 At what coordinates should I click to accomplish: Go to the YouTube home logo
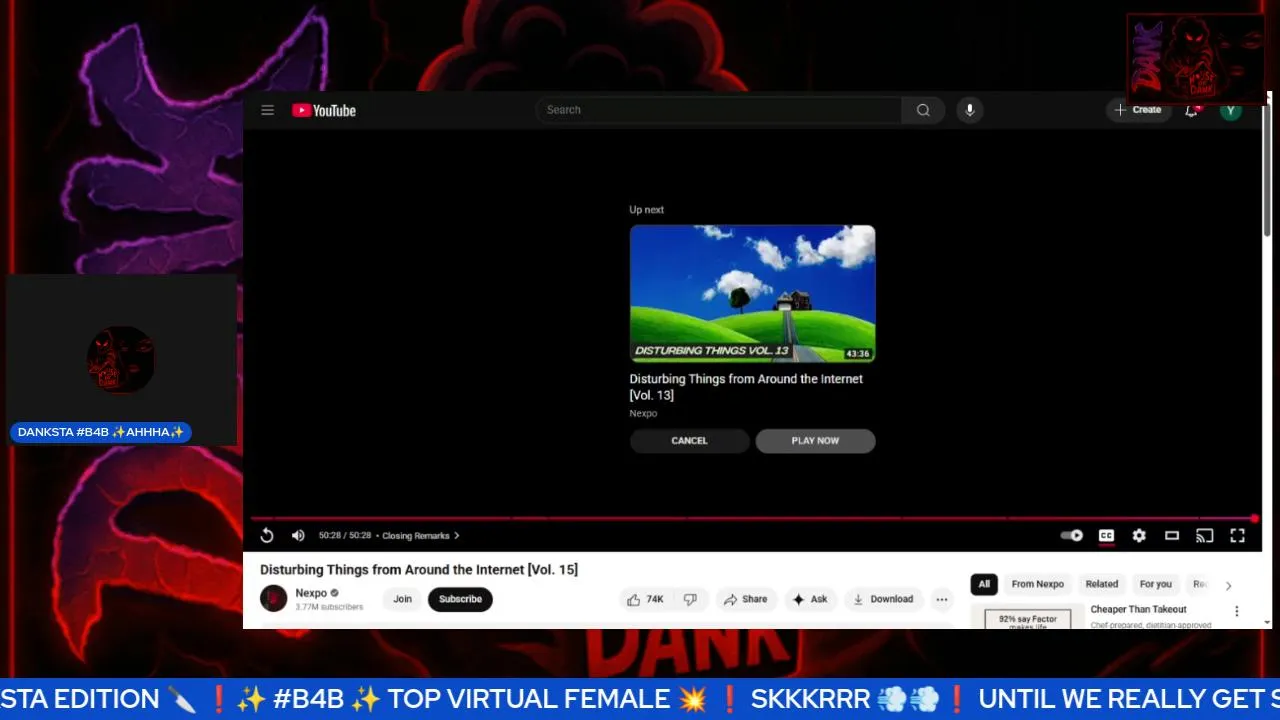click(x=324, y=110)
